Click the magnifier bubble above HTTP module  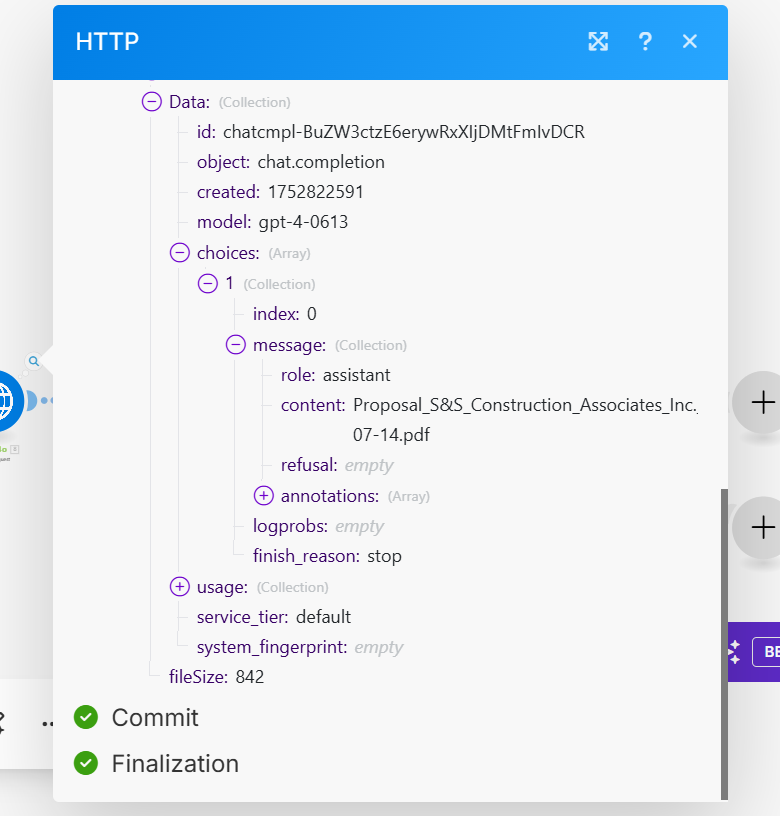point(34,362)
